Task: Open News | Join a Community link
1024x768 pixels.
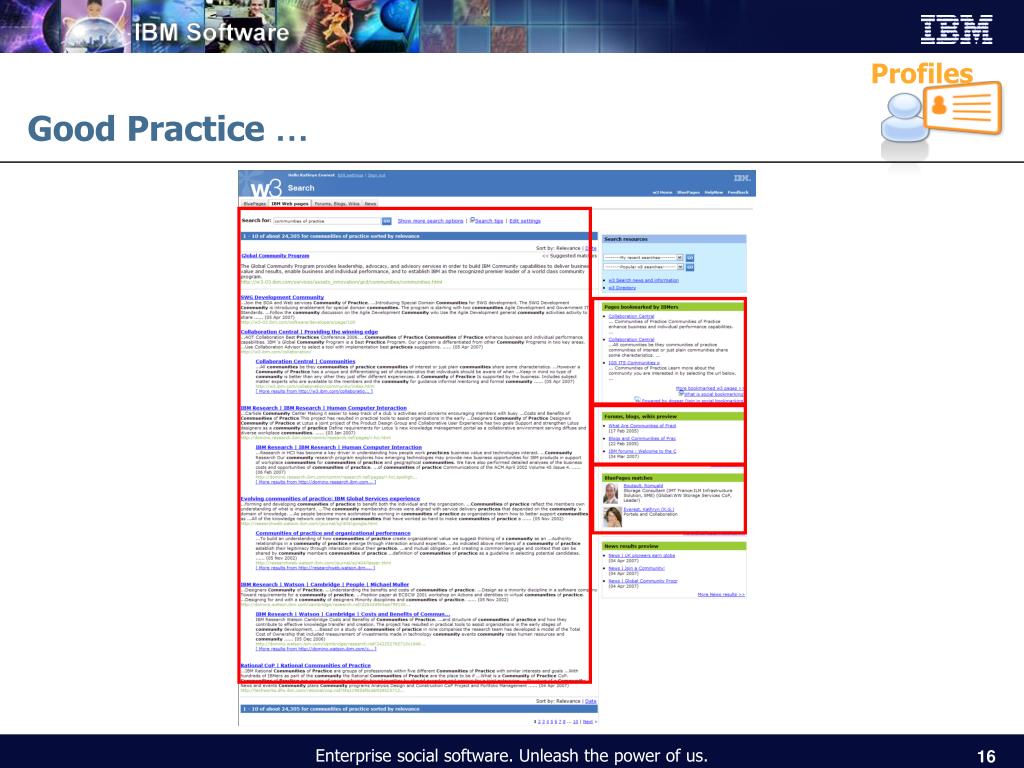Action: tap(637, 568)
